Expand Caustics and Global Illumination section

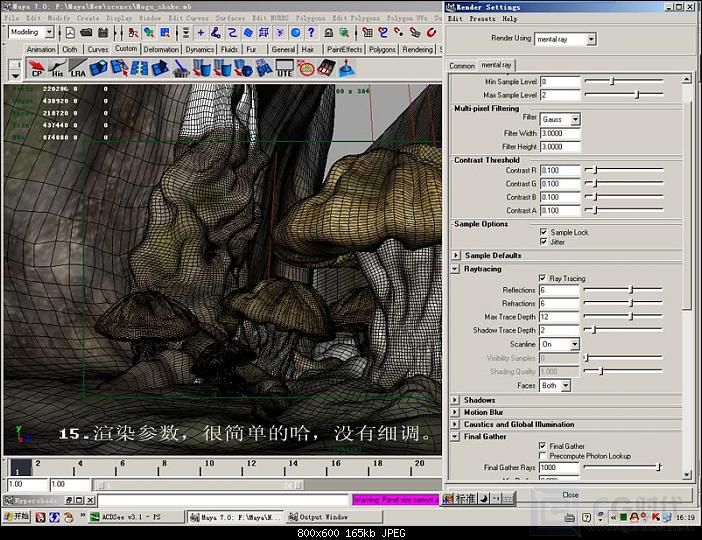[x=455, y=424]
